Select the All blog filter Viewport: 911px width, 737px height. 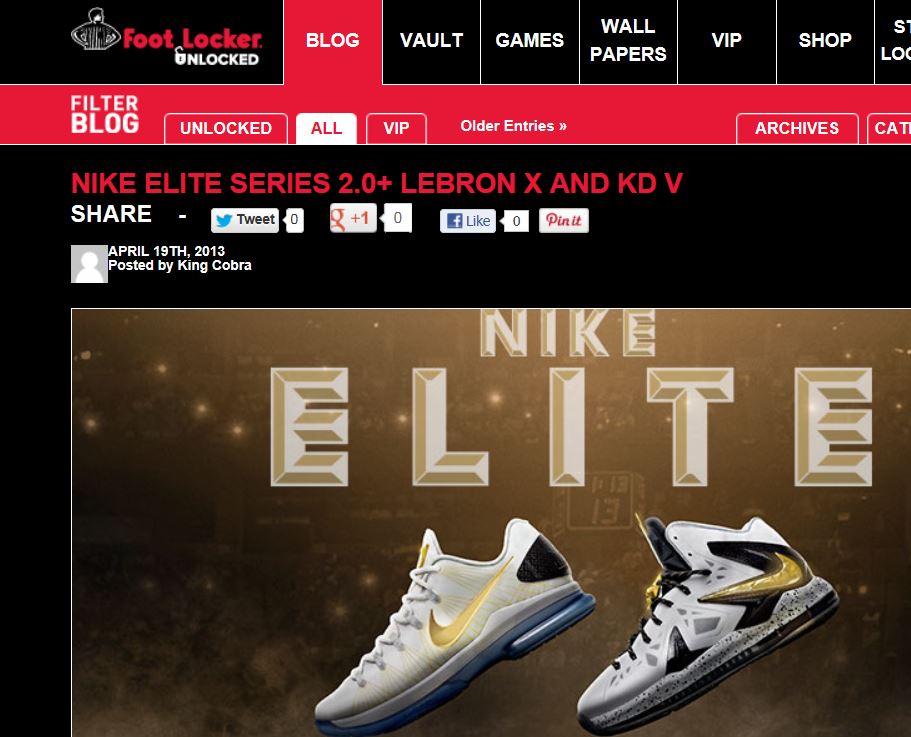click(326, 128)
